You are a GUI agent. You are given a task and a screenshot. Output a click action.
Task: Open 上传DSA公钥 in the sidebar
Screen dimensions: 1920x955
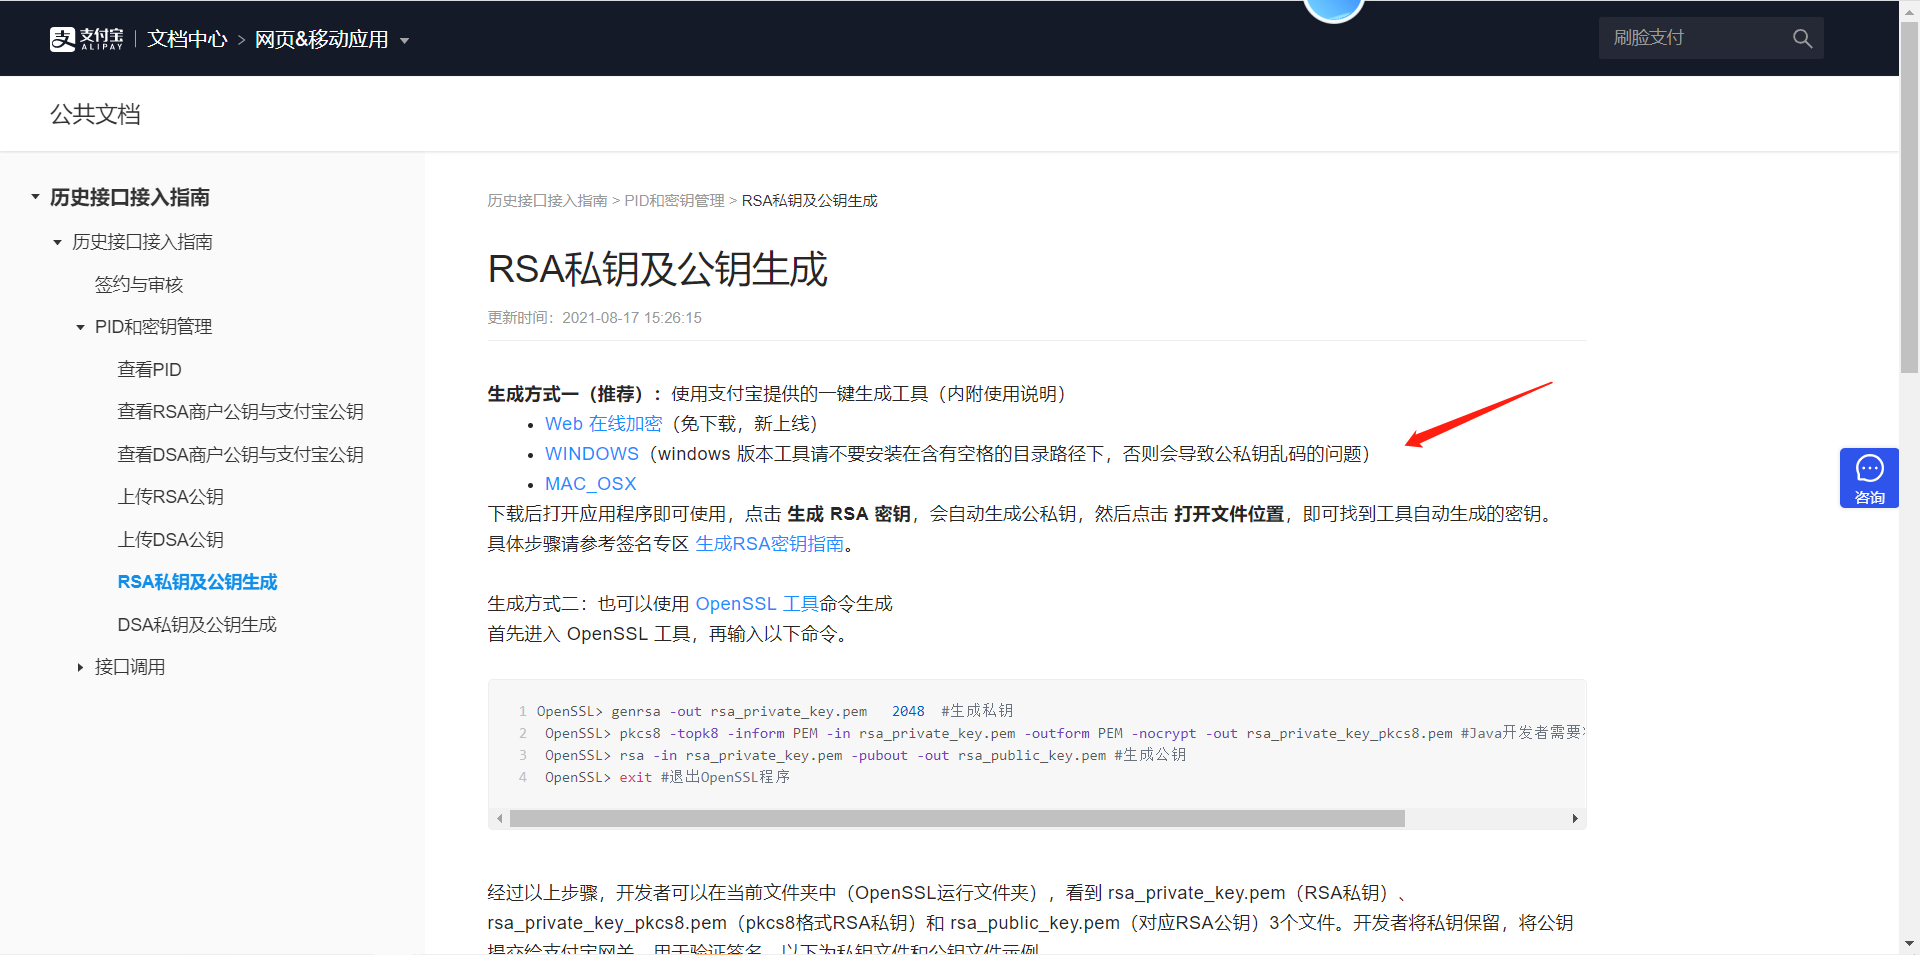click(x=170, y=540)
